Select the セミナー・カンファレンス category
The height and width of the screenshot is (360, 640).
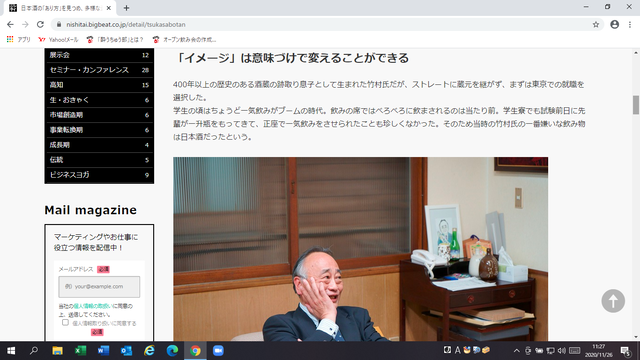[x=99, y=70]
